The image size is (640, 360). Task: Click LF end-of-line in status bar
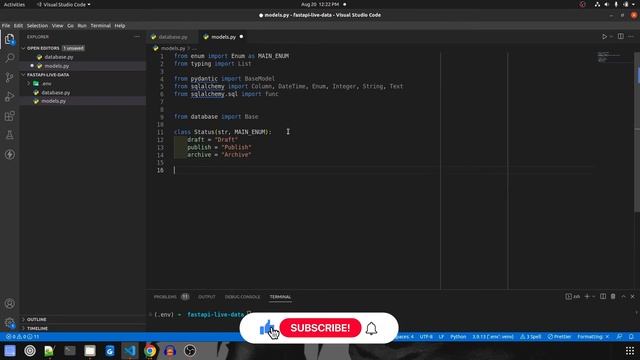441,337
